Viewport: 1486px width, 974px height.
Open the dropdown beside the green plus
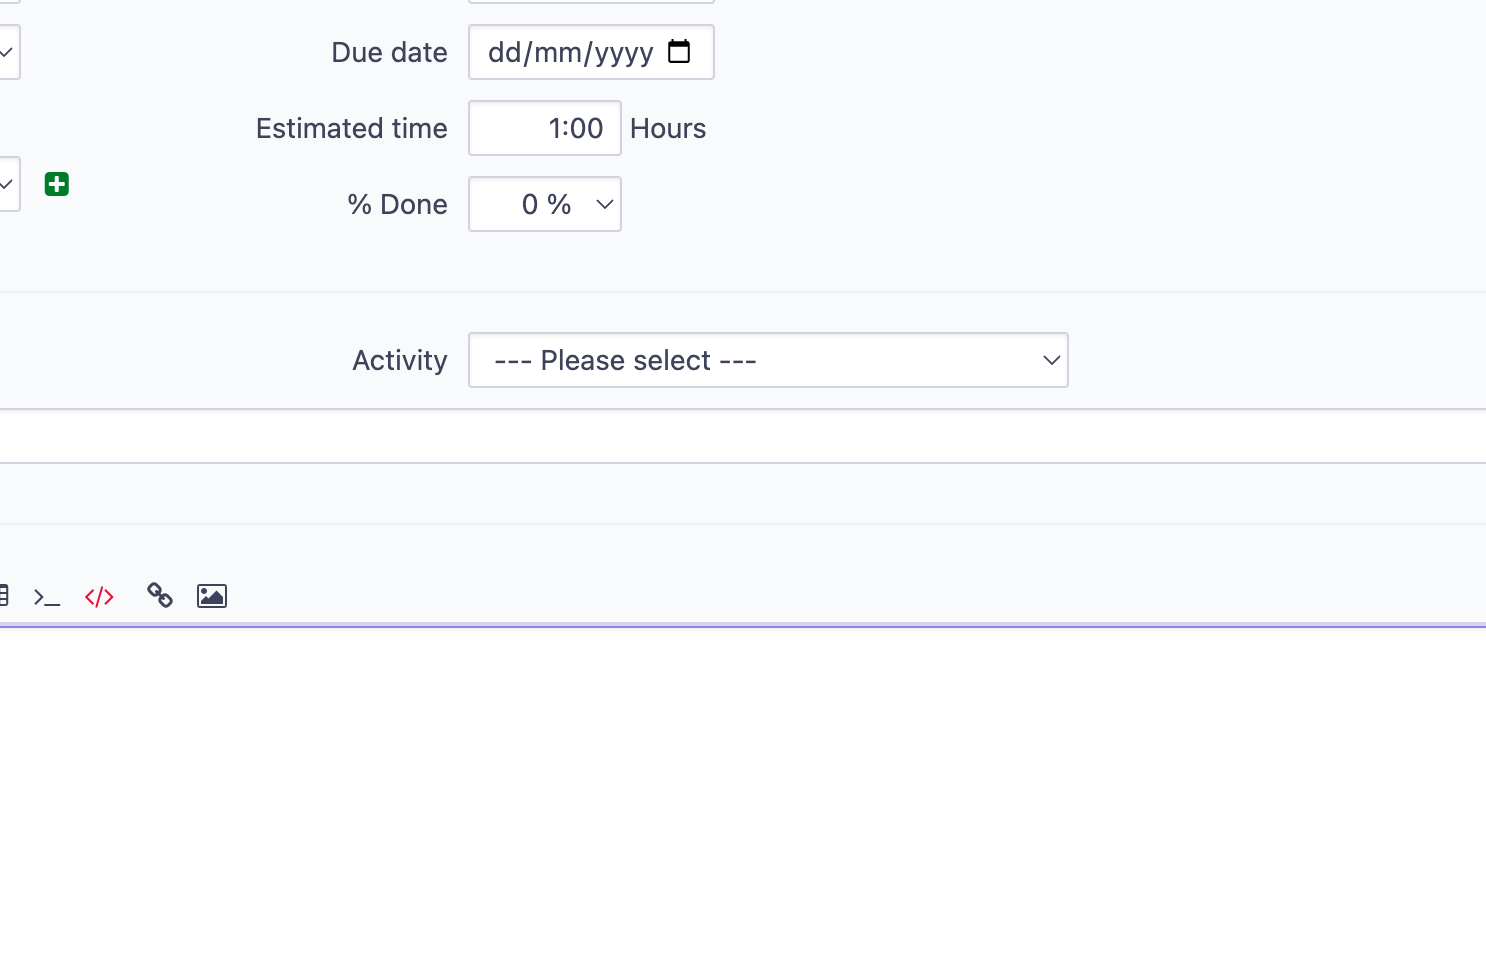pyautogui.click(x=9, y=184)
